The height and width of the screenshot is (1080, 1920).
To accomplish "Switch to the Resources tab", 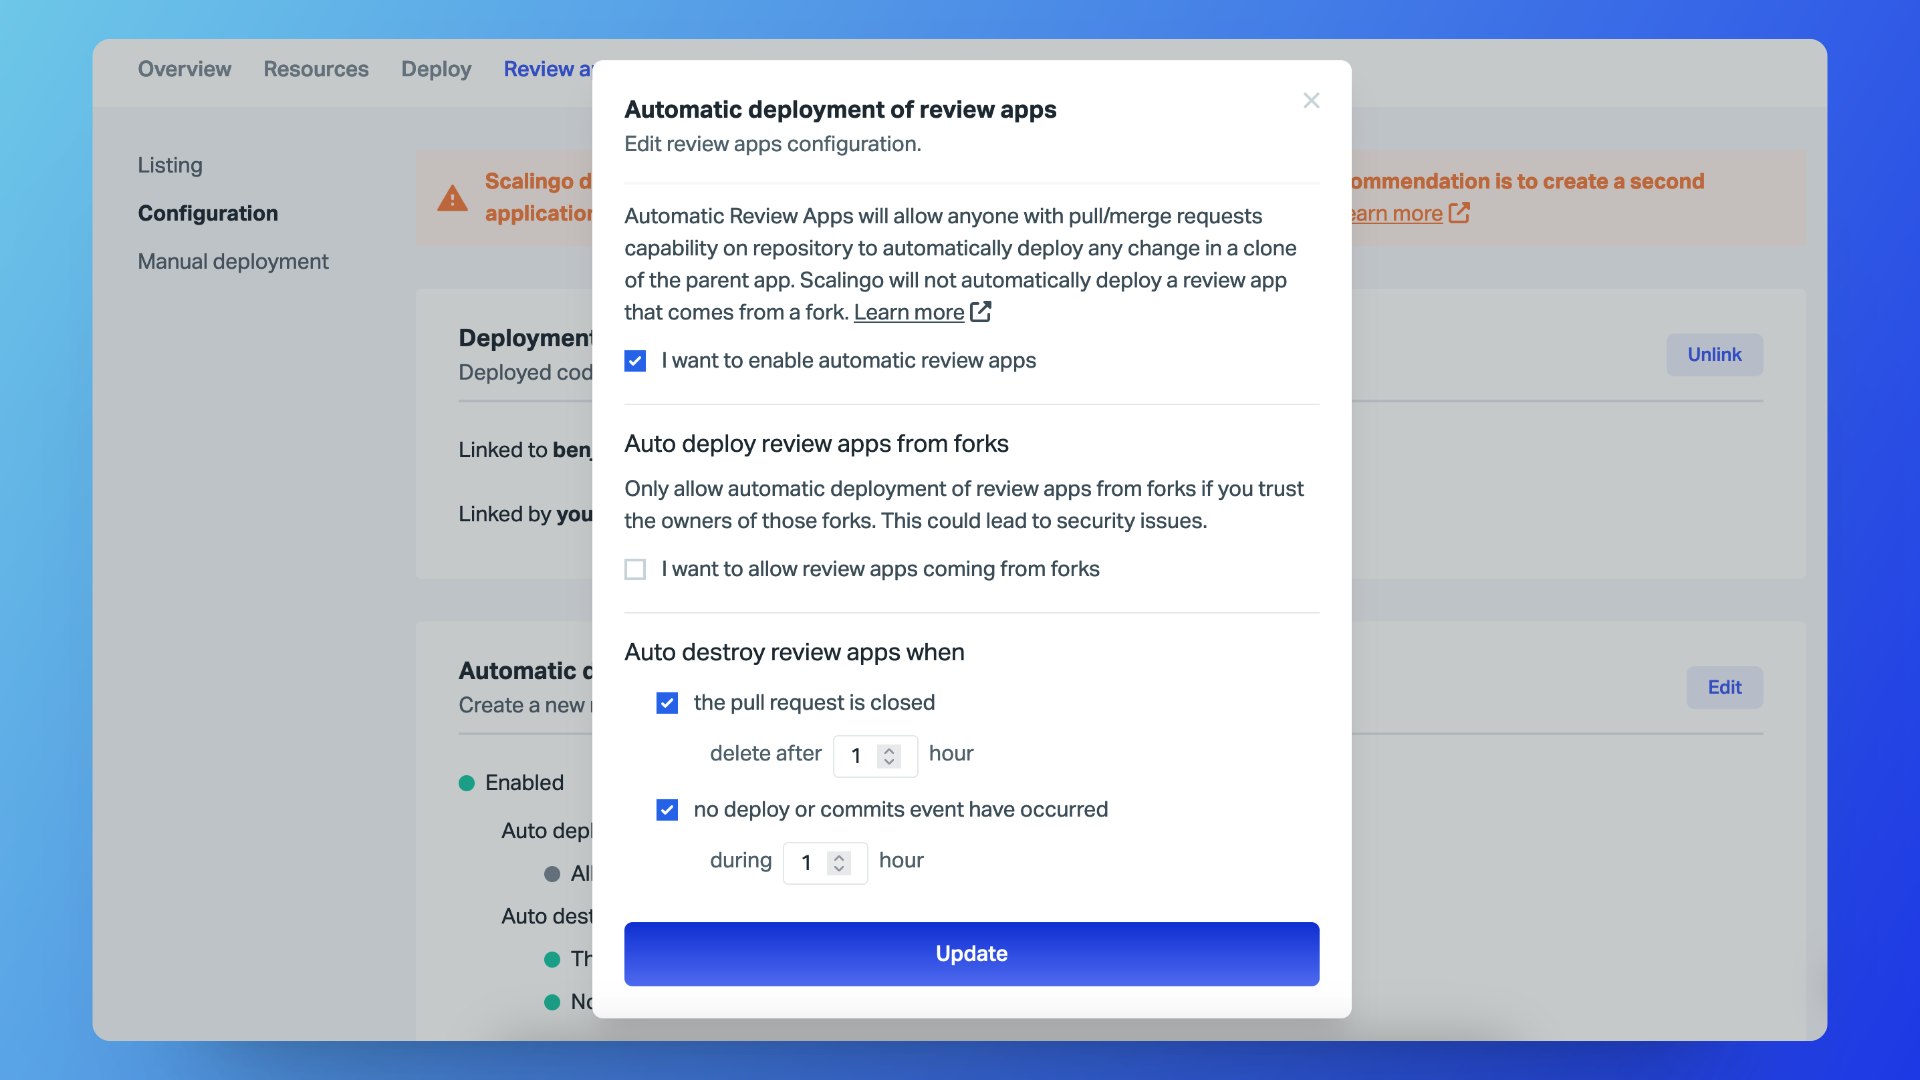I will [x=316, y=69].
